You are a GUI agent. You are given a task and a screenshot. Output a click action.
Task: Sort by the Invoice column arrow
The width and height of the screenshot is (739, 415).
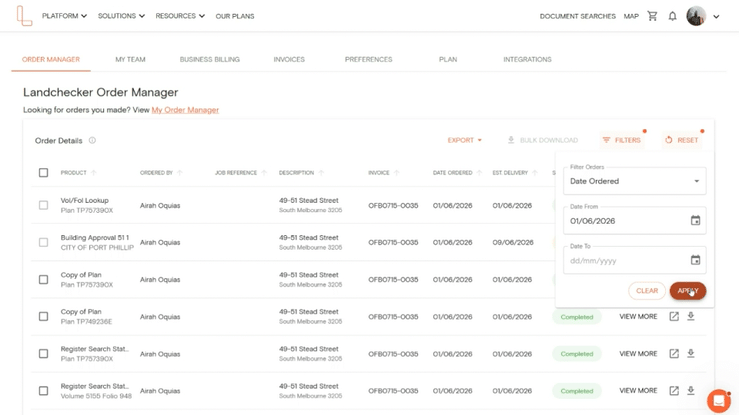(396, 173)
